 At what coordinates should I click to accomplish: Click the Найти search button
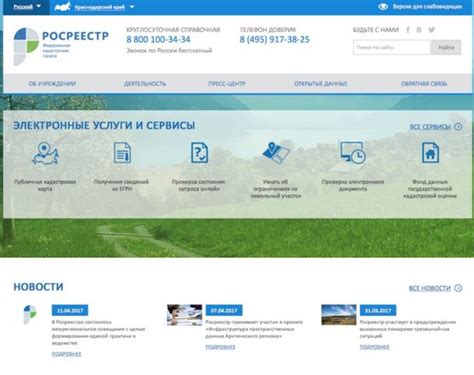point(446,47)
